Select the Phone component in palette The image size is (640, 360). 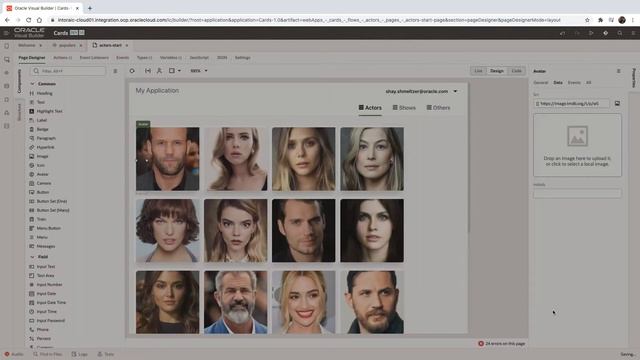40,329
